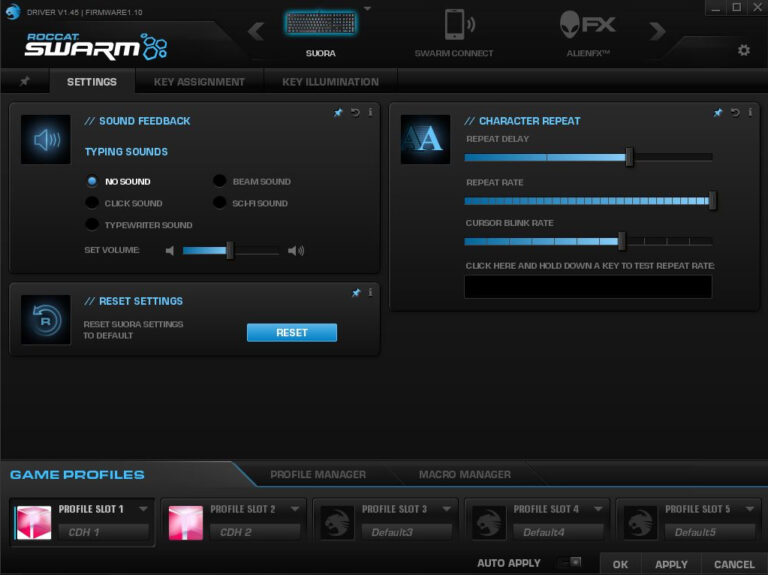Viewport: 768px width, 575px height.
Task: Open the Profile Manager tab
Action: pyautogui.click(x=318, y=475)
